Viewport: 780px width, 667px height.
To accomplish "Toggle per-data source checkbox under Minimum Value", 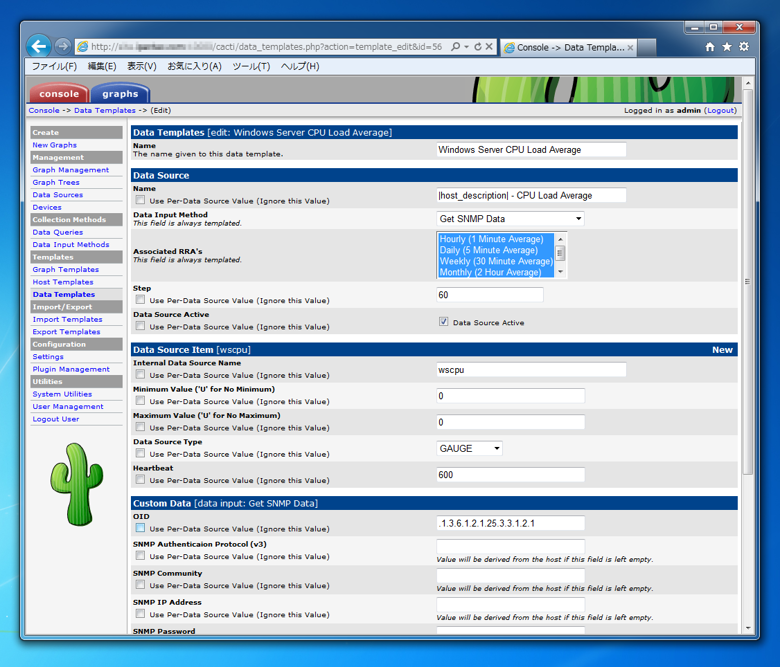I will [x=140, y=400].
